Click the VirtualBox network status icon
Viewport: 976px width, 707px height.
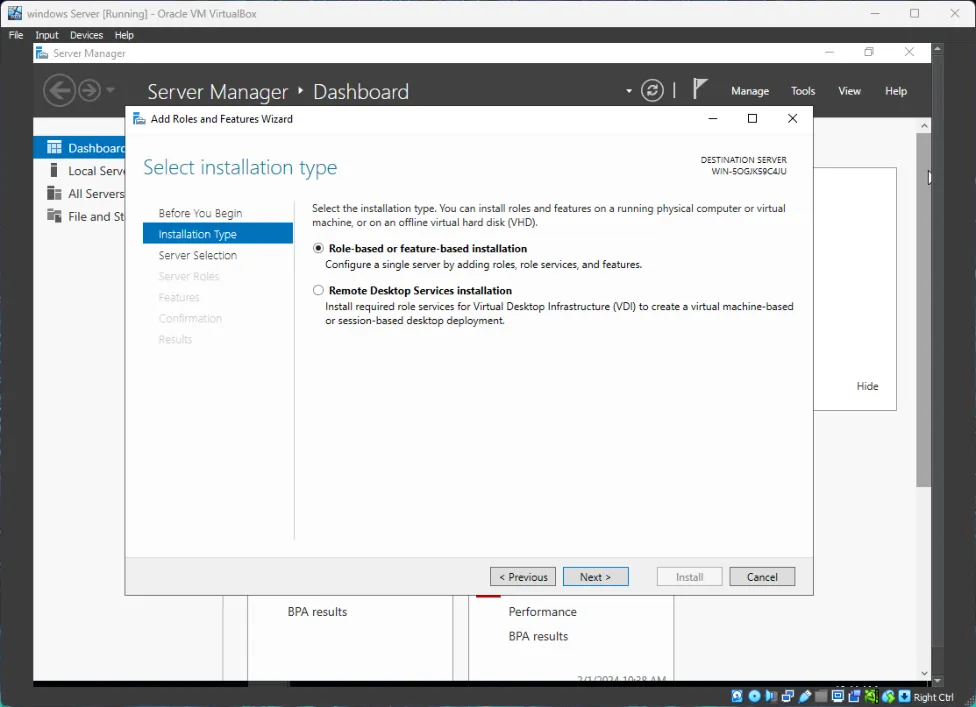pyautogui.click(x=788, y=696)
